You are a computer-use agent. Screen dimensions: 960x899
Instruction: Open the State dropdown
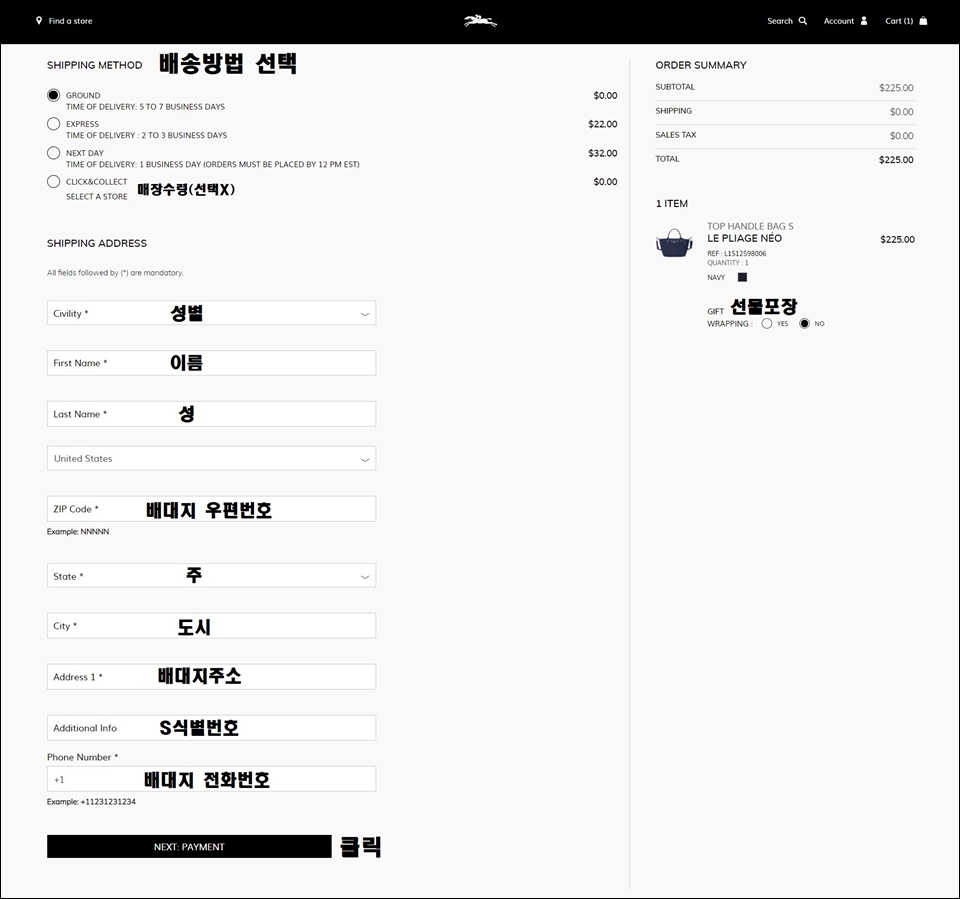[x=211, y=576]
